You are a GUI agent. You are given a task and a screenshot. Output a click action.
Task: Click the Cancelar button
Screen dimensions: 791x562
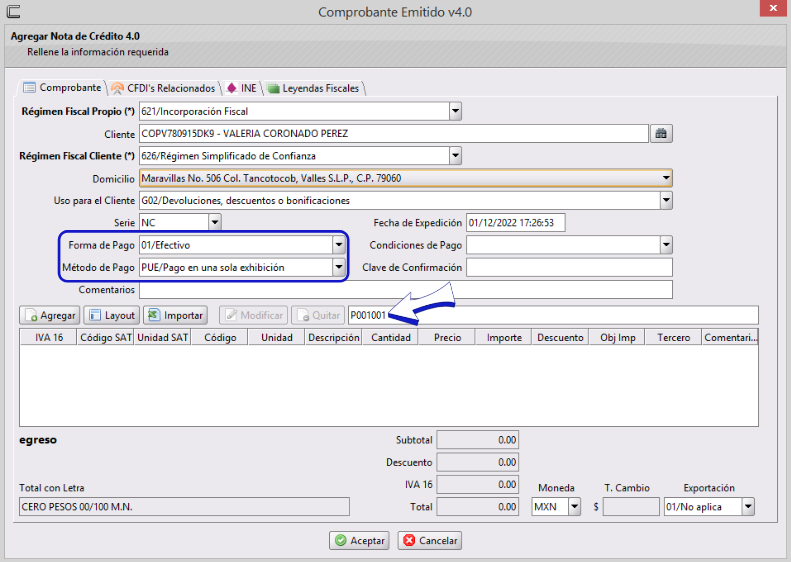coord(430,540)
